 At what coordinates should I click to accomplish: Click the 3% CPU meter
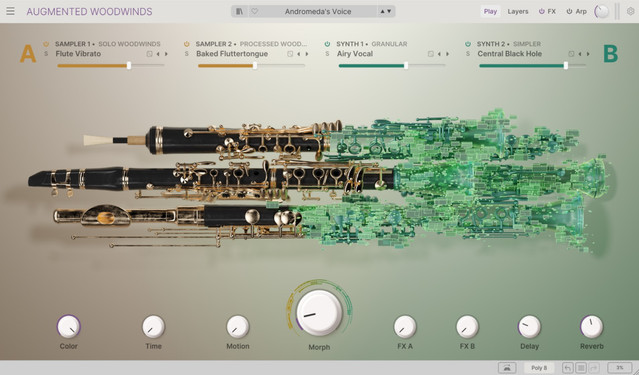pyautogui.click(x=620, y=368)
